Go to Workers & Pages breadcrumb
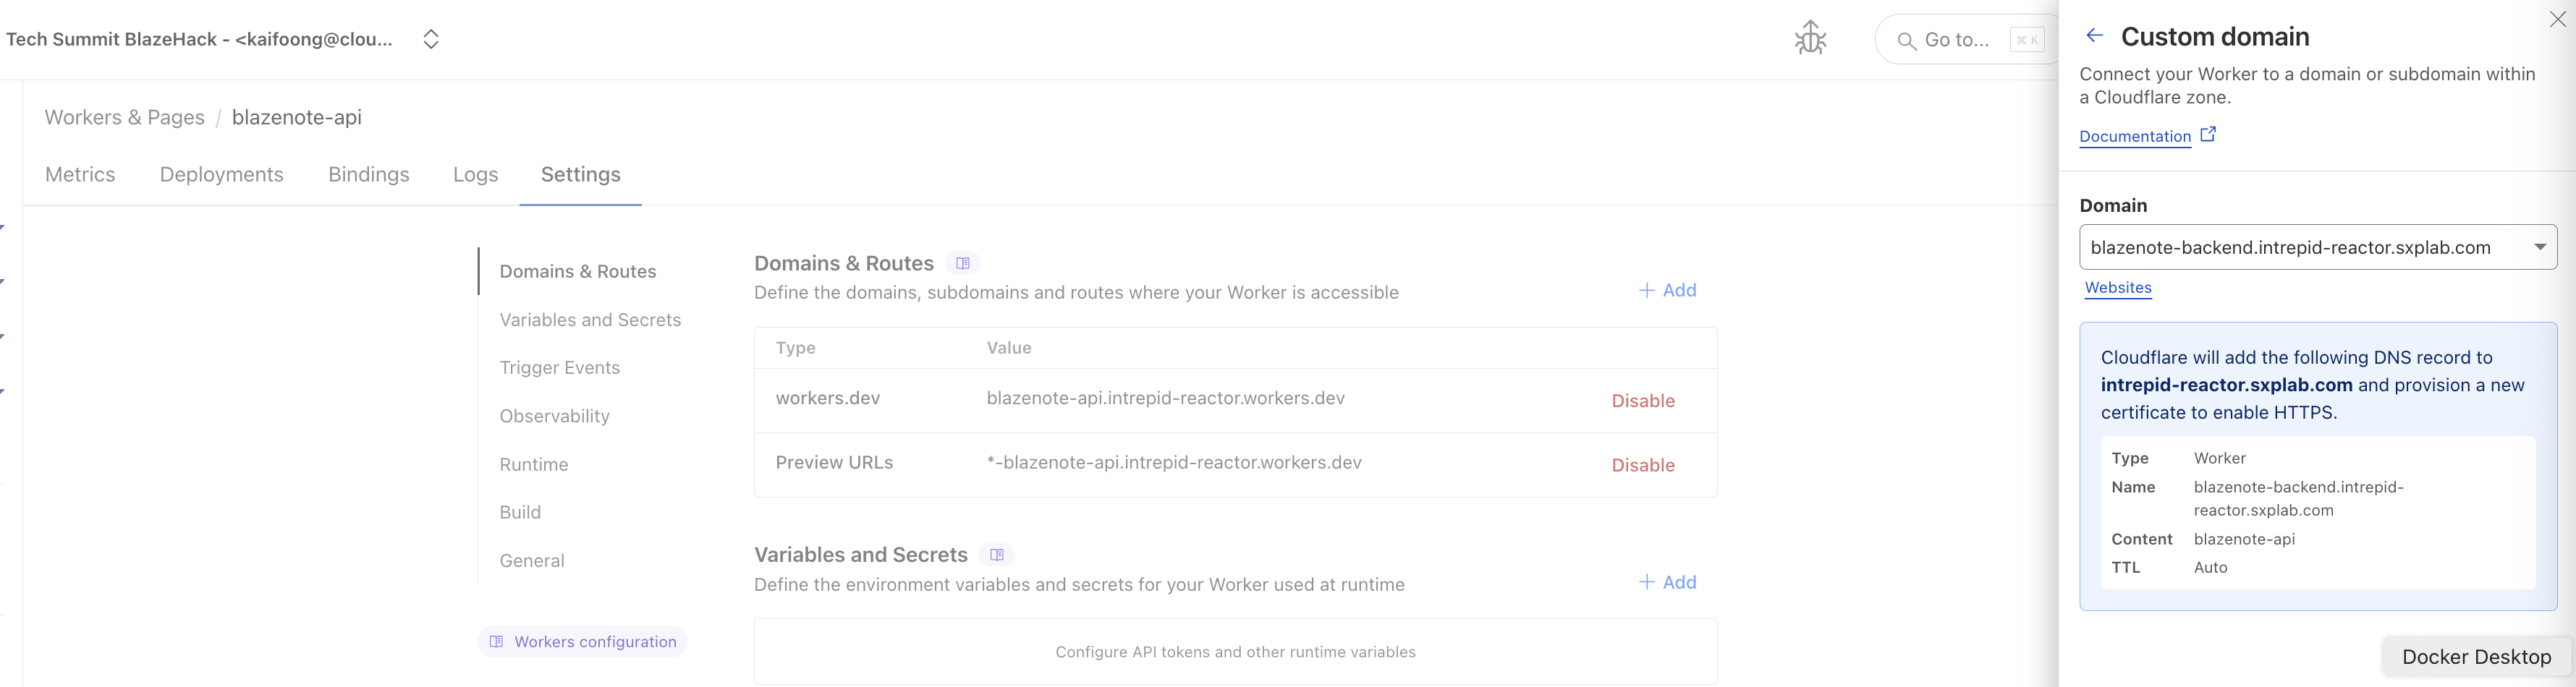The width and height of the screenshot is (2576, 687). coord(124,117)
